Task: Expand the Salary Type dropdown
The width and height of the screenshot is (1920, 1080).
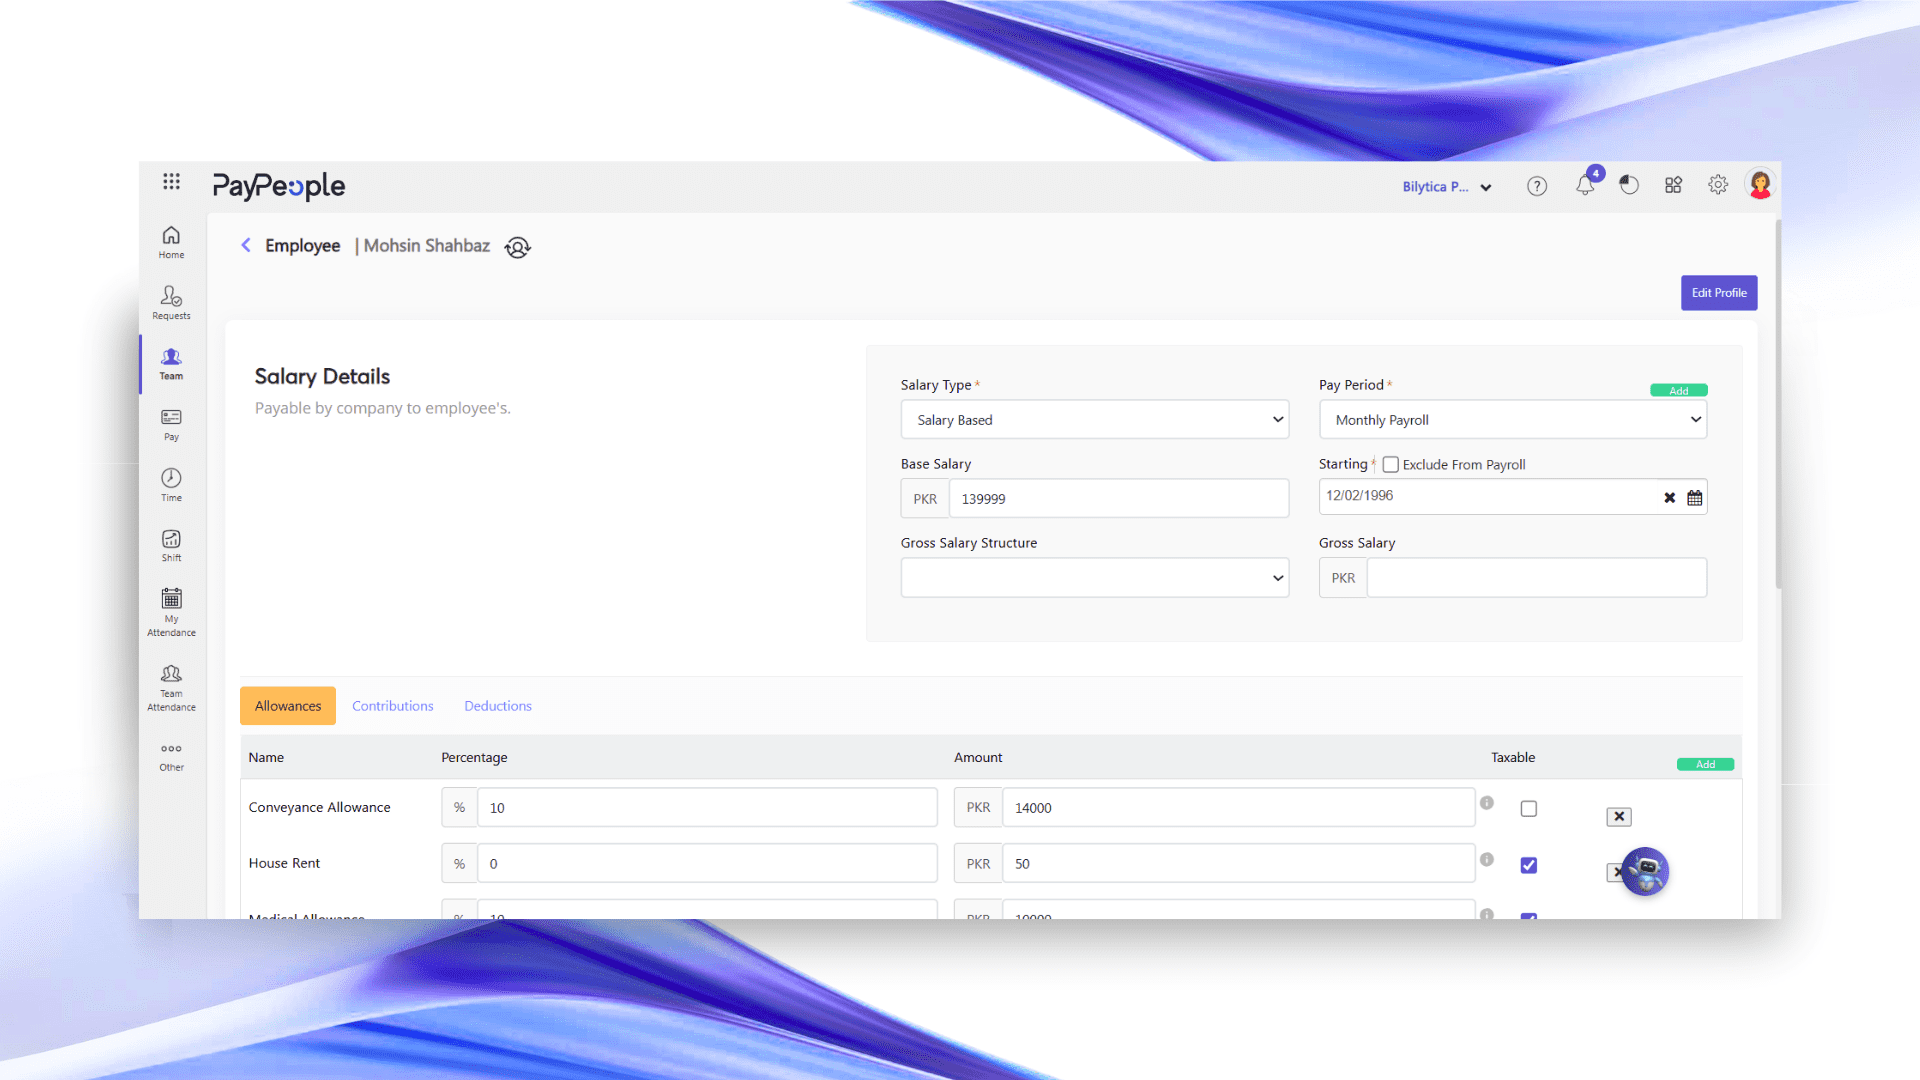Action: [x=1095, y=420]
